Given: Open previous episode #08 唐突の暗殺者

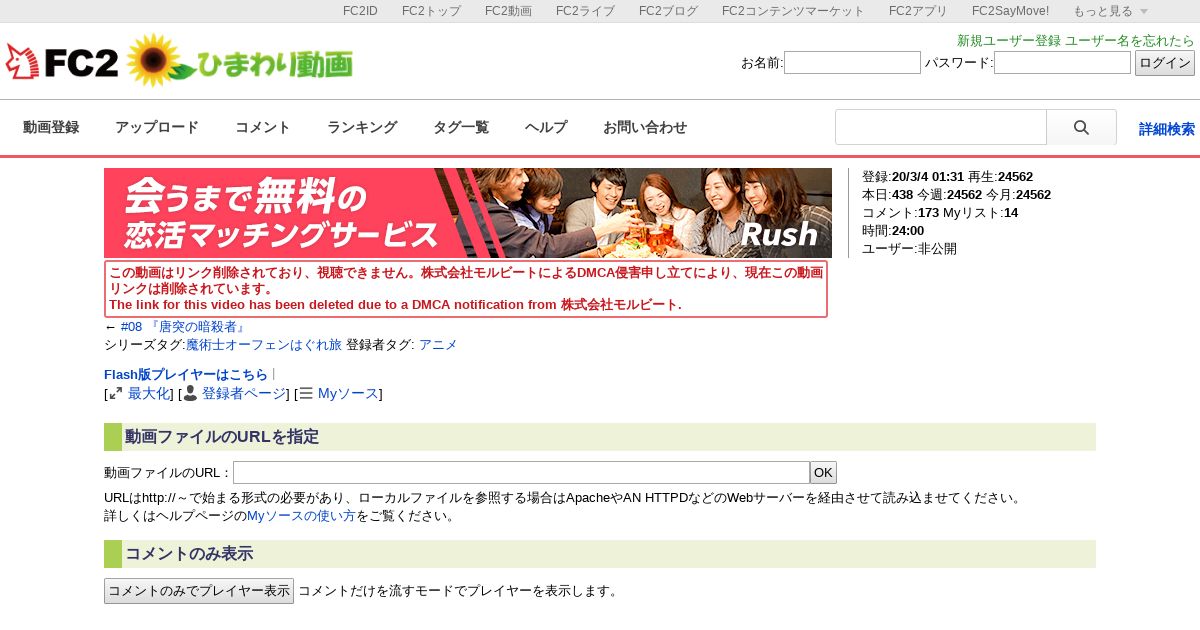Looking at the screenshot, I should coord(184,327).
